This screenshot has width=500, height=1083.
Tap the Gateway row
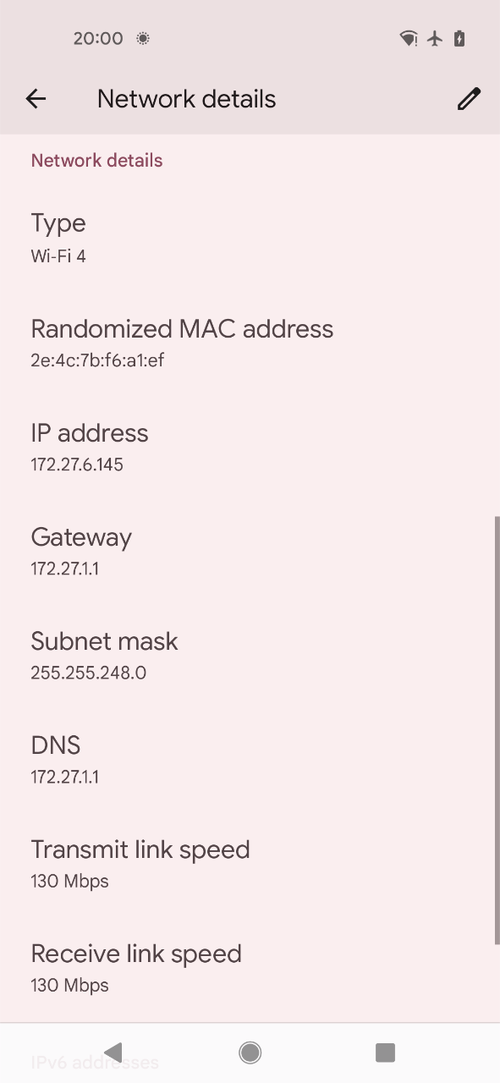pos(250,551)
